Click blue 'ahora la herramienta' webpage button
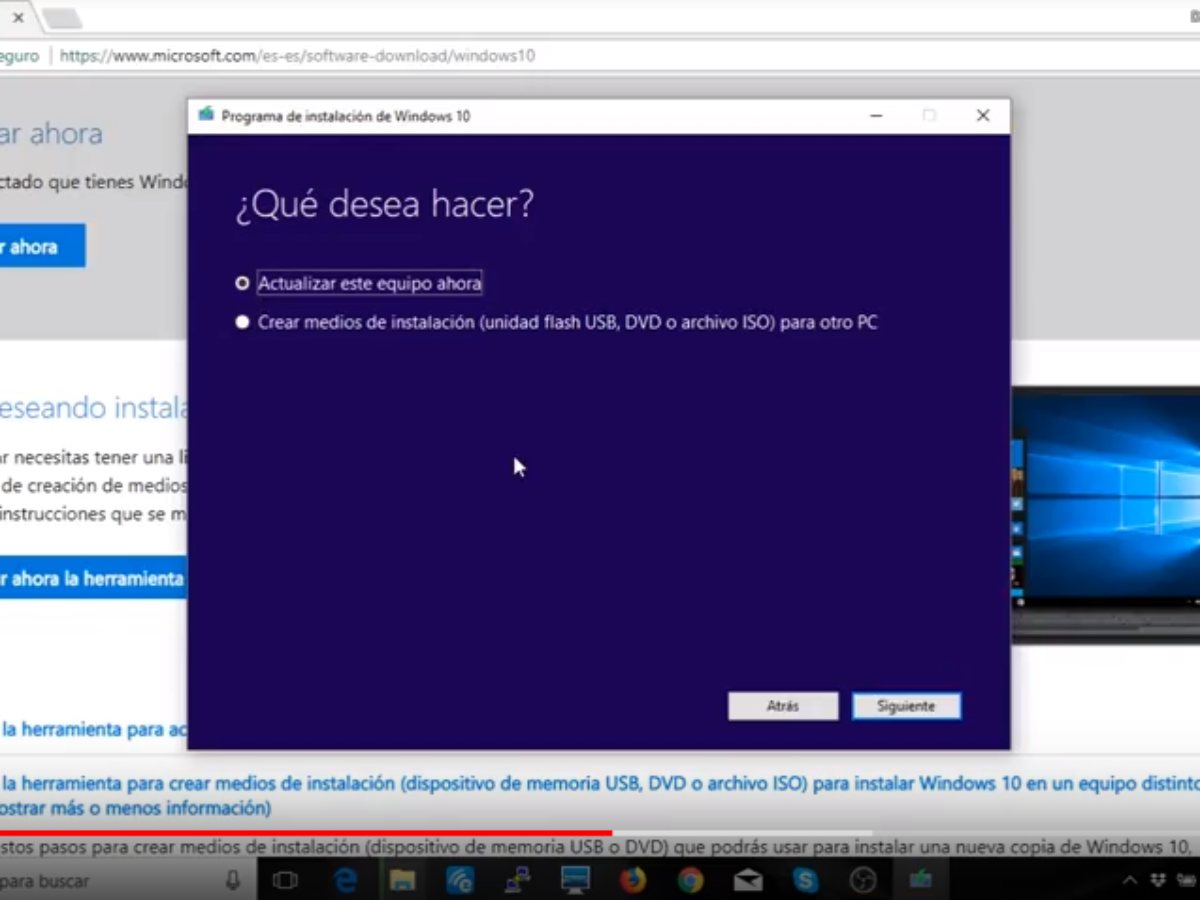 (93, 578)
